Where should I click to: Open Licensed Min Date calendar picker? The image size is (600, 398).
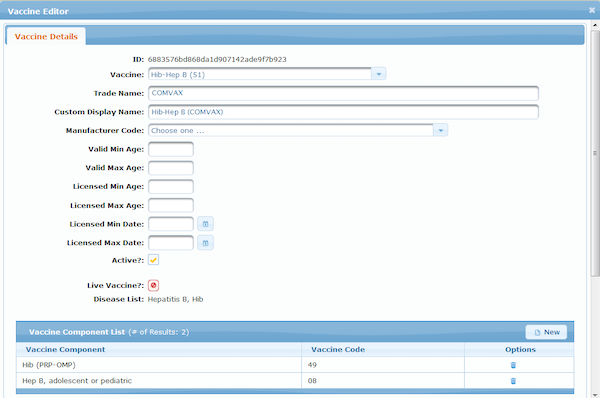point(205,224)
